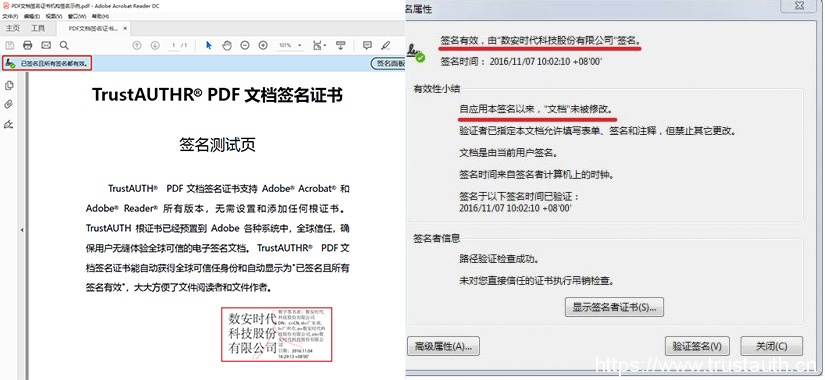
Task: Click signature valid pen icon in dialog
Action: coord(416,52)
